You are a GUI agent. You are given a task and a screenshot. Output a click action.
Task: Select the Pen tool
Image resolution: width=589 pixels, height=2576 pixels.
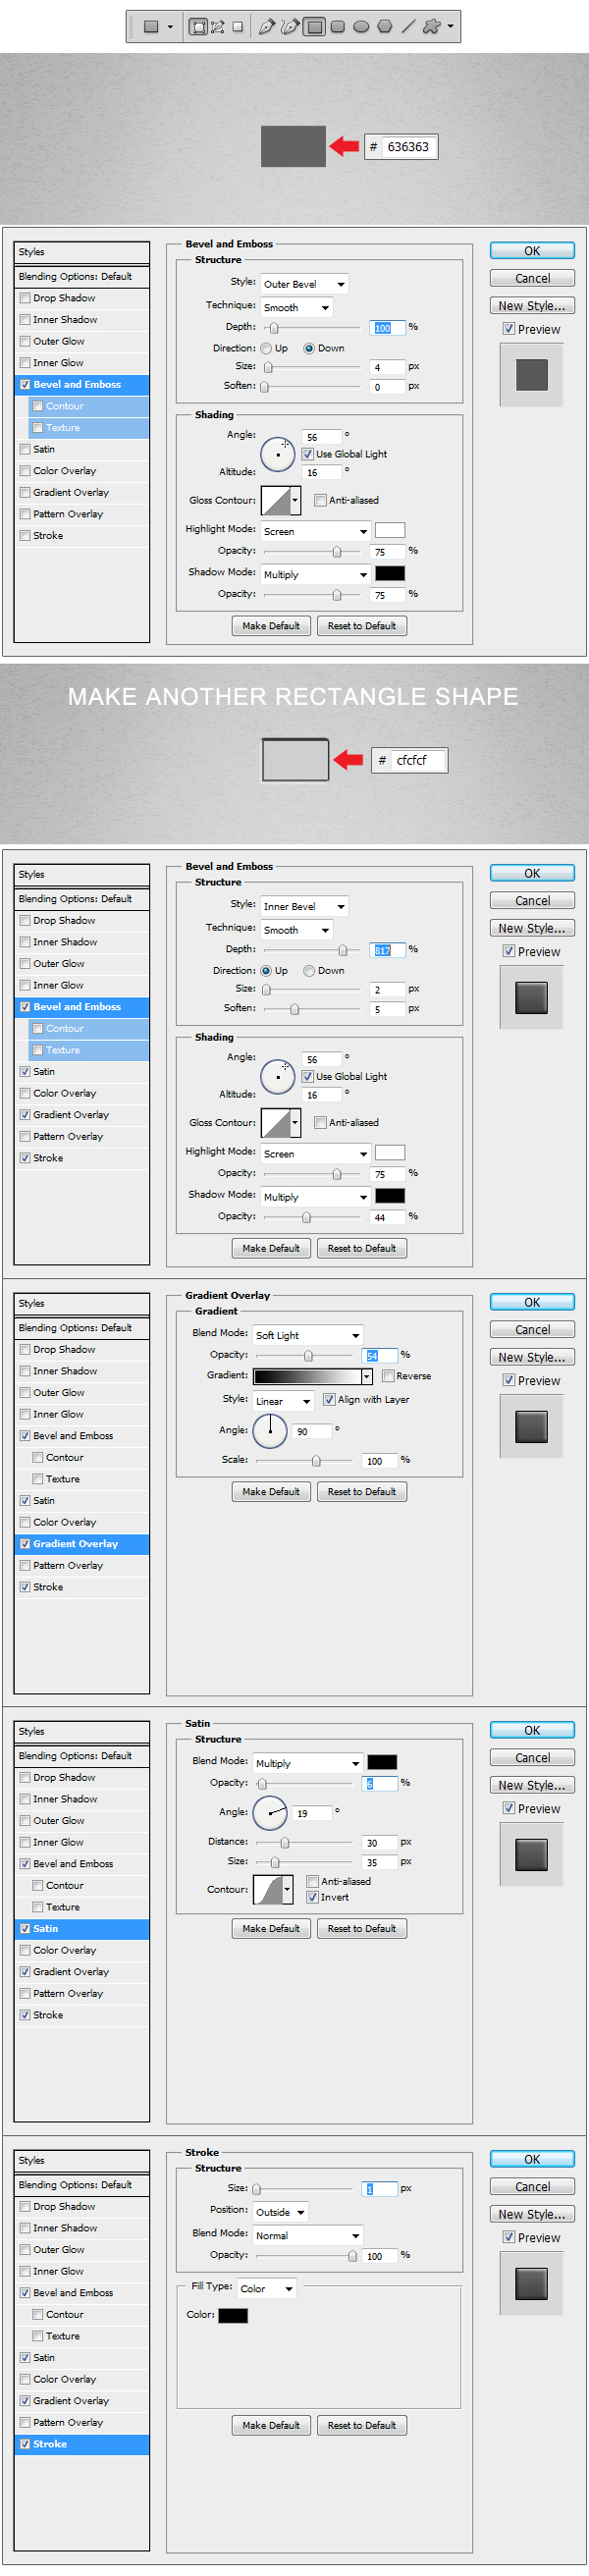tap(266, 27)
